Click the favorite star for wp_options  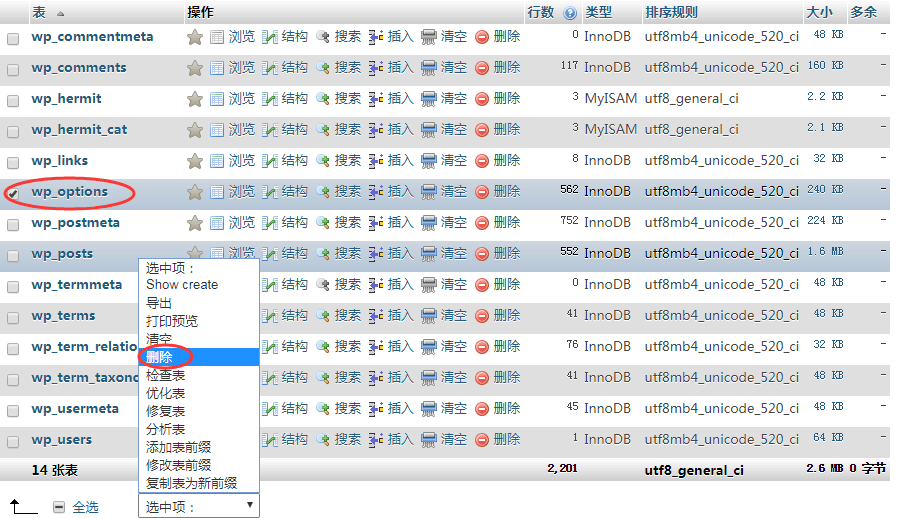pyautogui.click(x=195, y=192)
